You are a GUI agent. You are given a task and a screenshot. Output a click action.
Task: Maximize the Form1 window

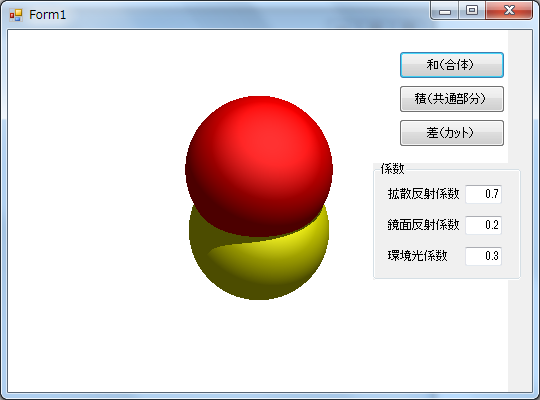(472, 11)
